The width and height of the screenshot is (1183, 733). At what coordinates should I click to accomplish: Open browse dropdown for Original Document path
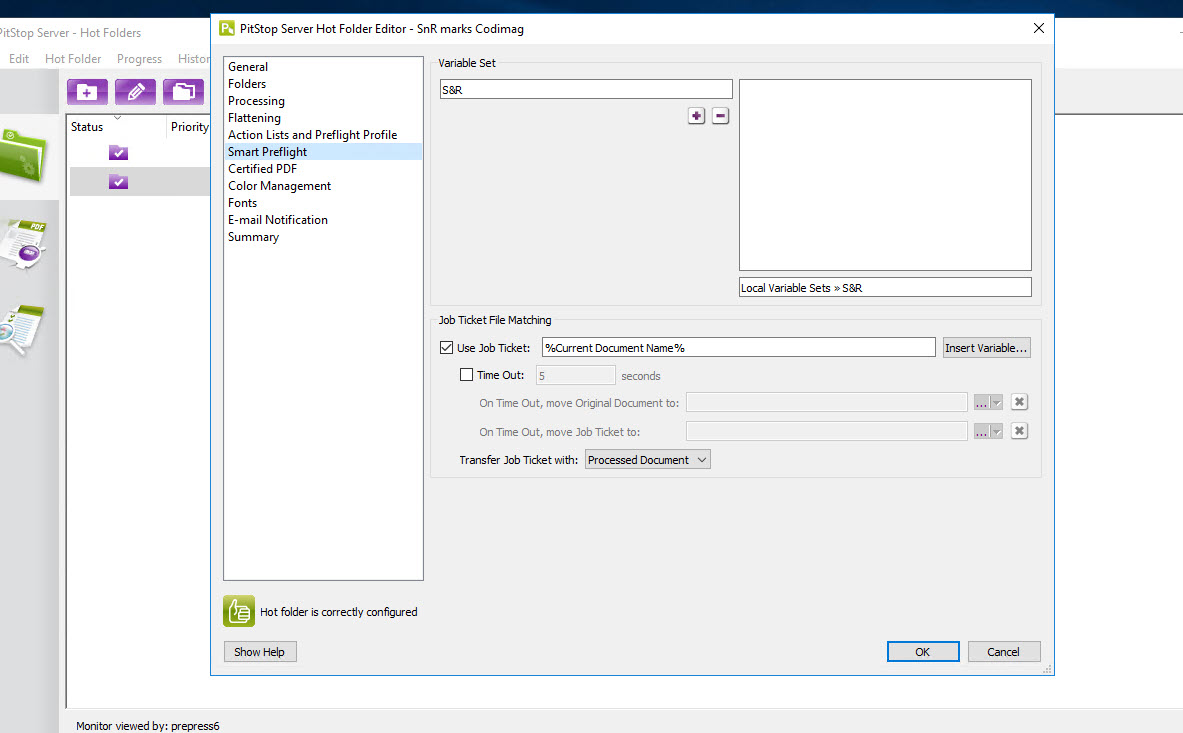point(988,403)
